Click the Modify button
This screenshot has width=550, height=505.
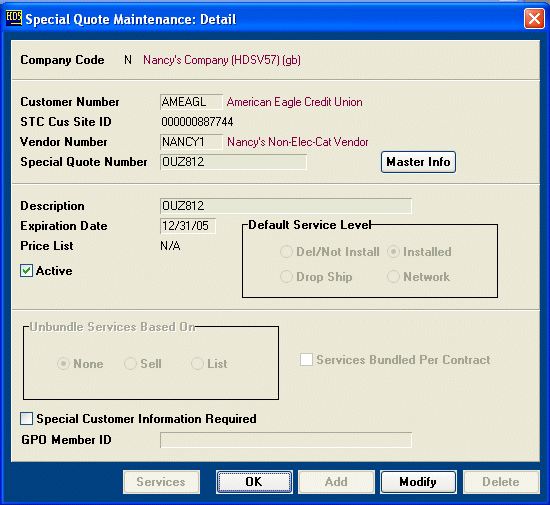418,482
